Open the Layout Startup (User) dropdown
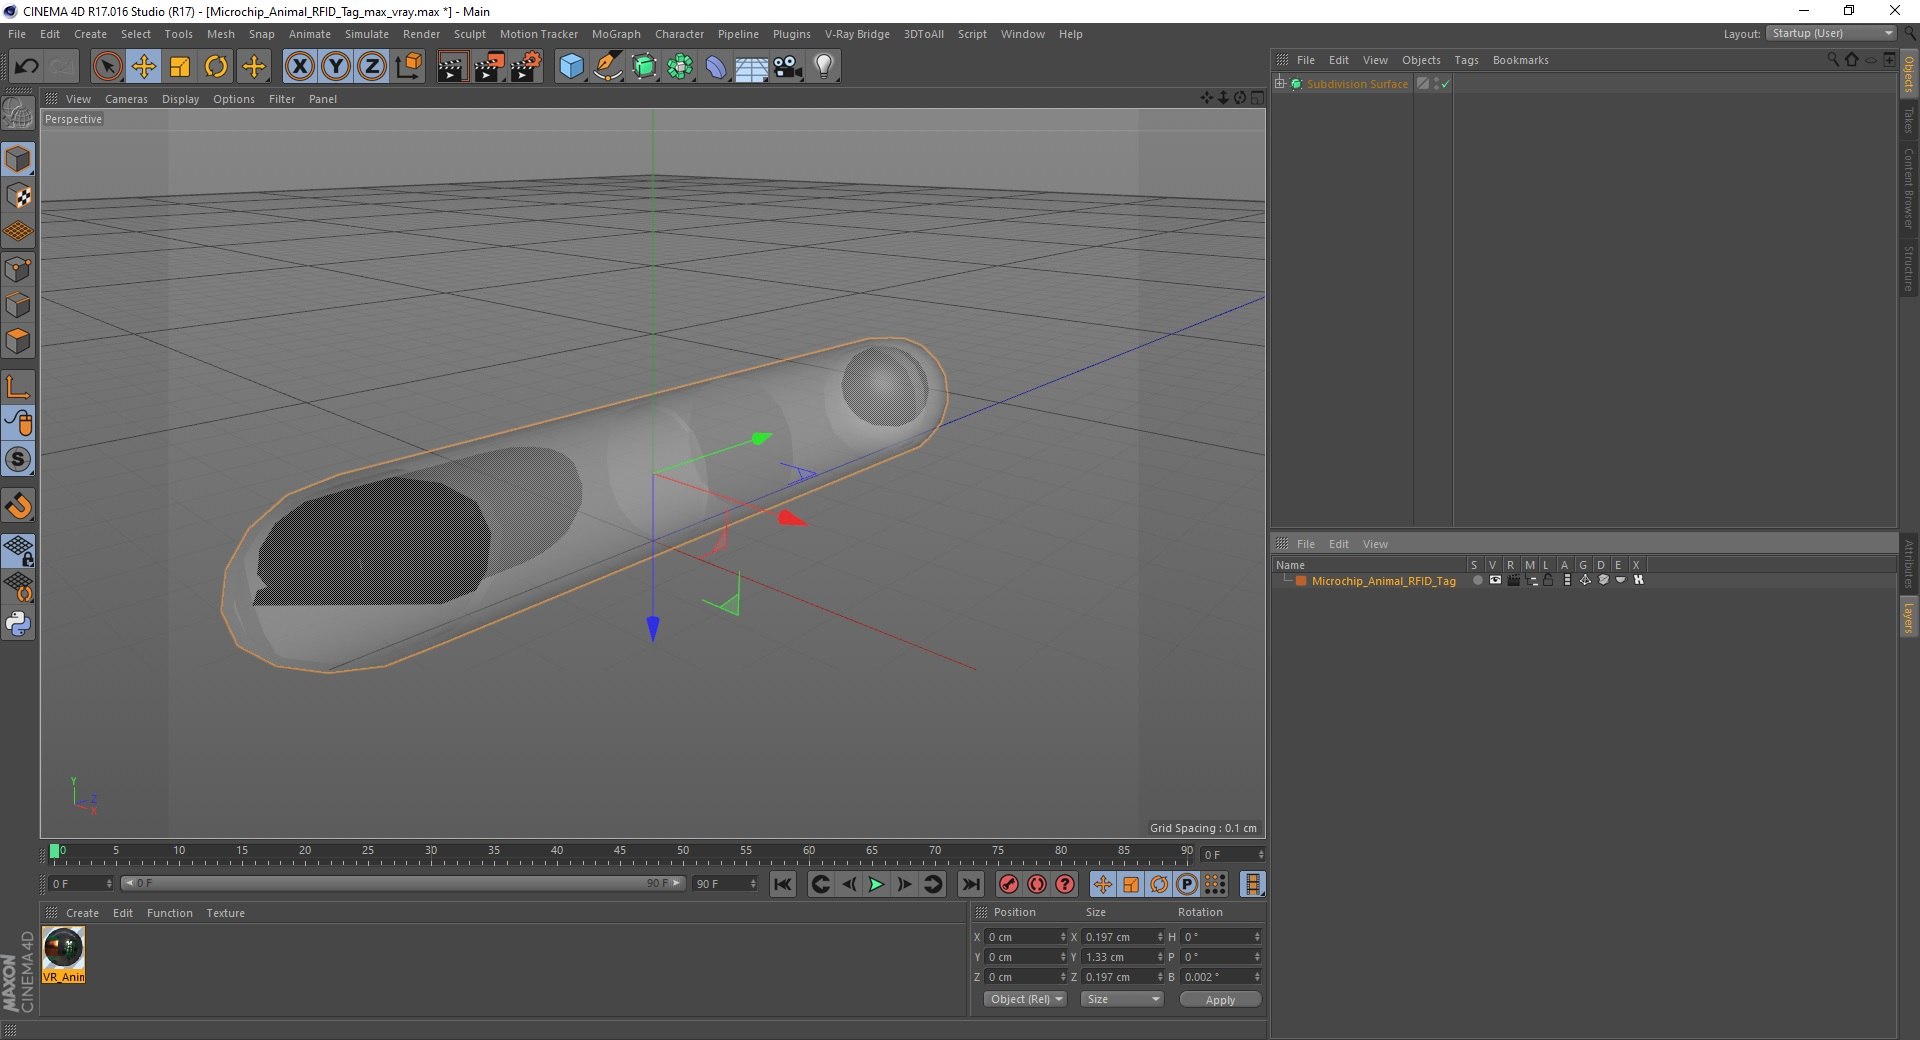Screen dimensions: 1920x1040 tap(1832, 33)
